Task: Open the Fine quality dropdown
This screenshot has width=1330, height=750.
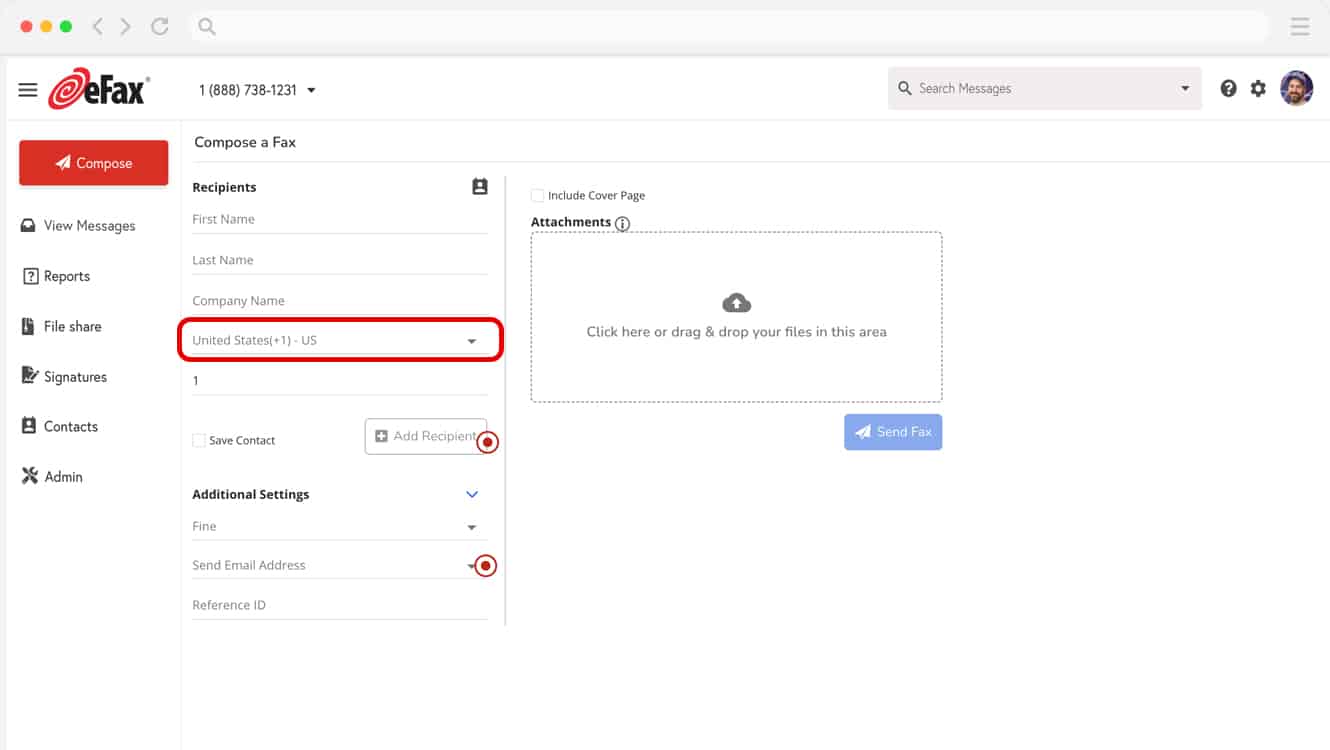Action: [x=470, y=526]
